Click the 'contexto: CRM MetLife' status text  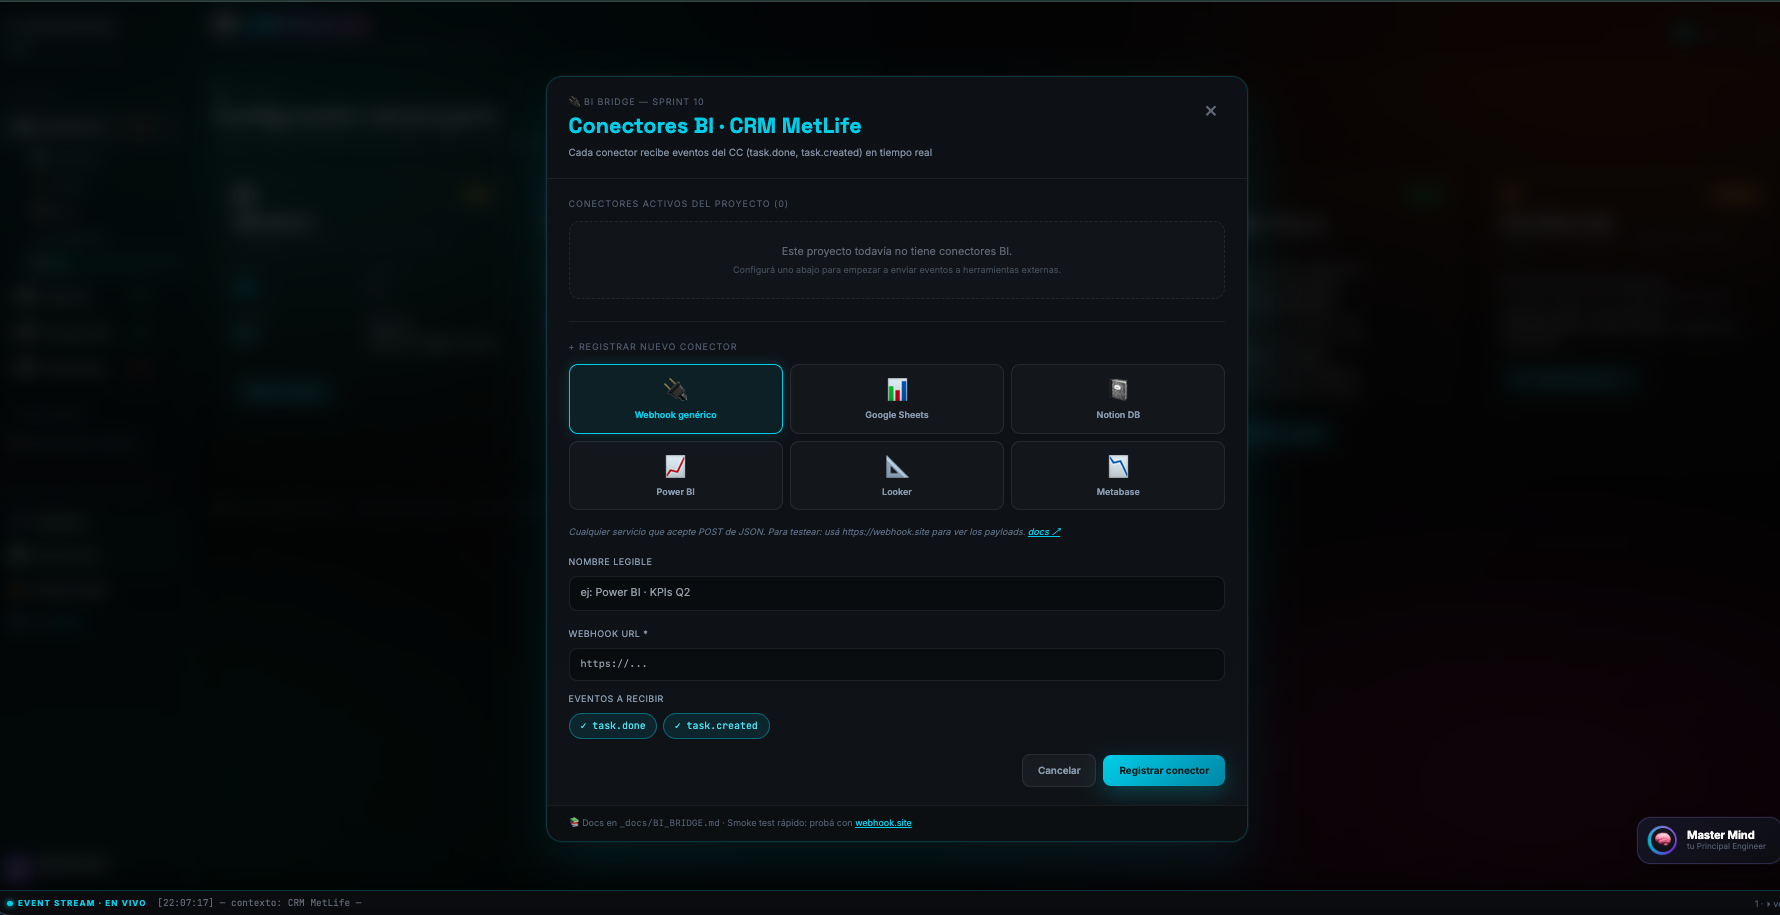[291, 903]
